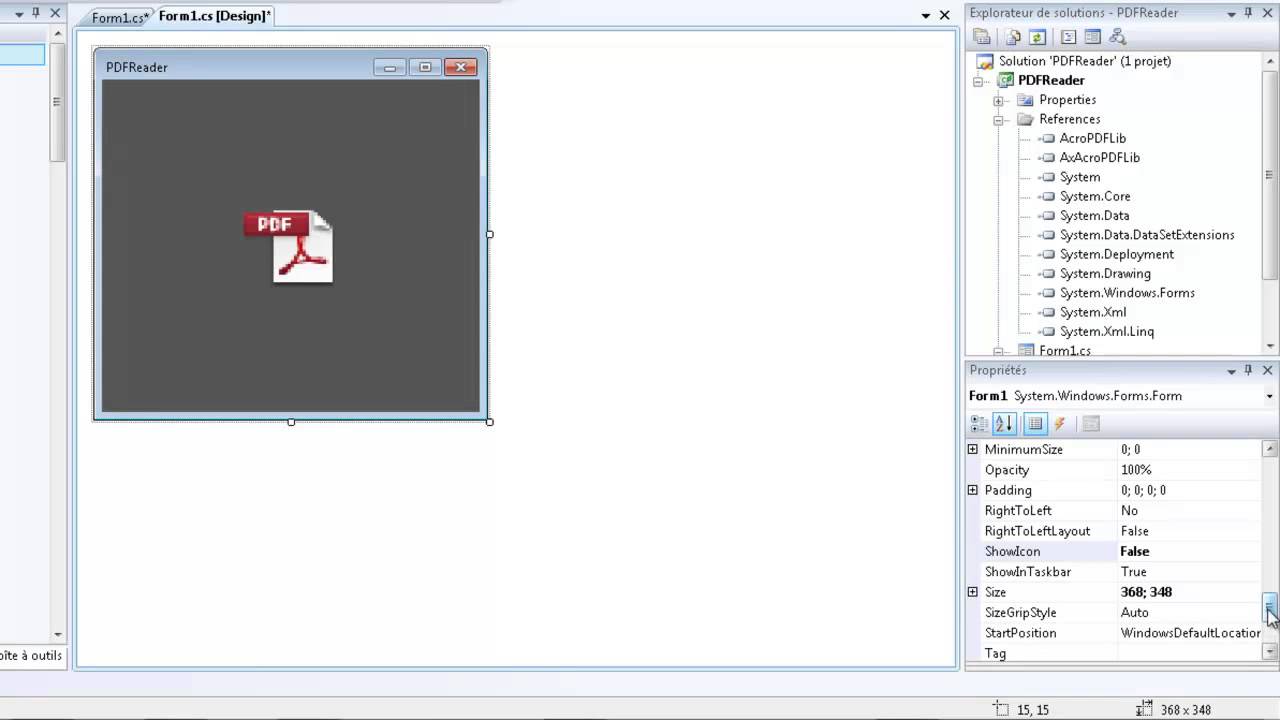
Task: Collapse the References folder node
Action: [x=998, y=119]
